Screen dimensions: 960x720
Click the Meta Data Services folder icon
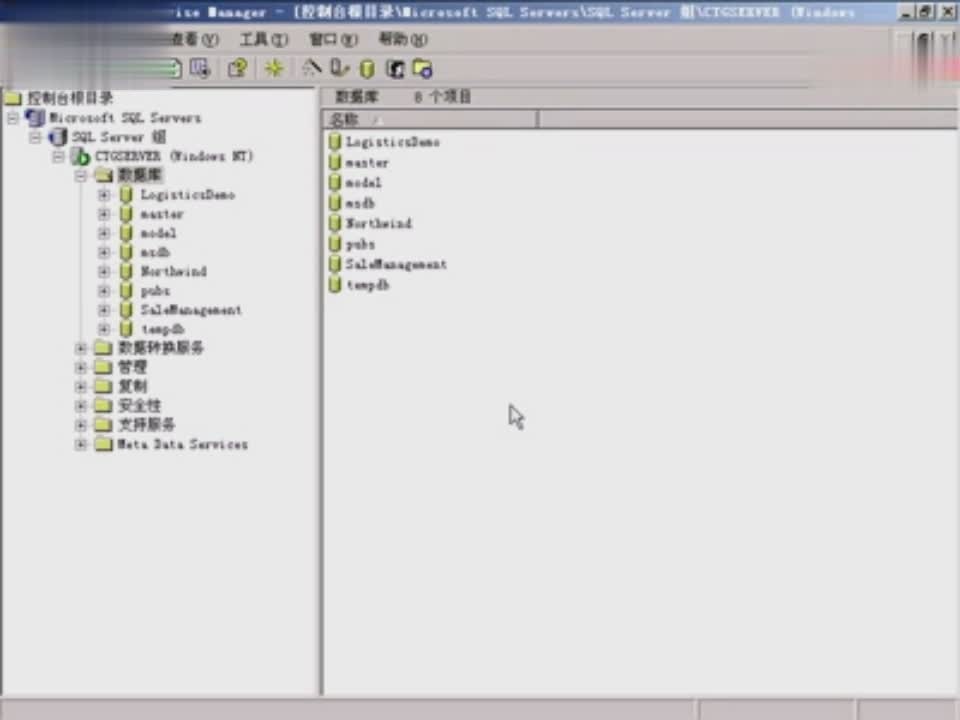pos(103,444)
